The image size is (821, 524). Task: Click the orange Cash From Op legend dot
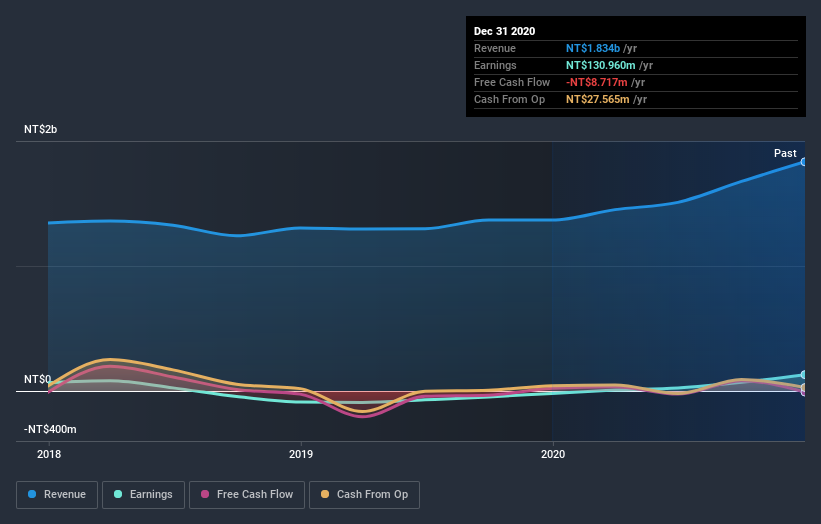click(x=325, y=494)
